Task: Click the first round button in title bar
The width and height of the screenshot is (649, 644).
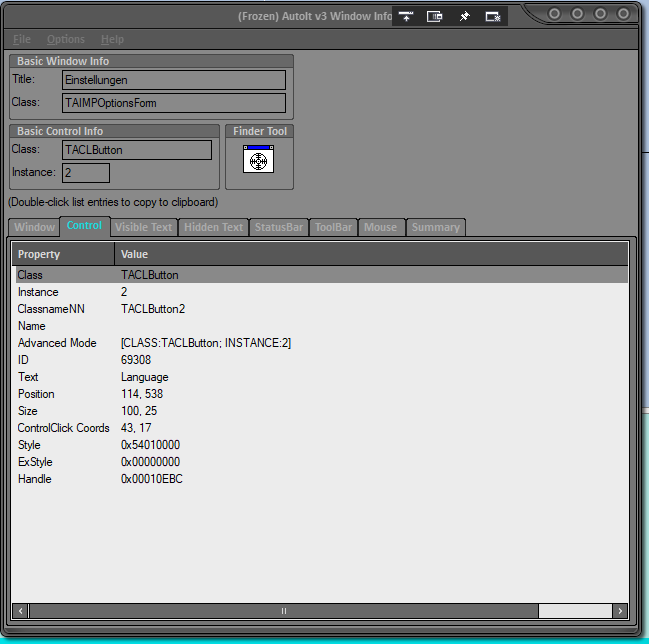Action: click(556, 14)
